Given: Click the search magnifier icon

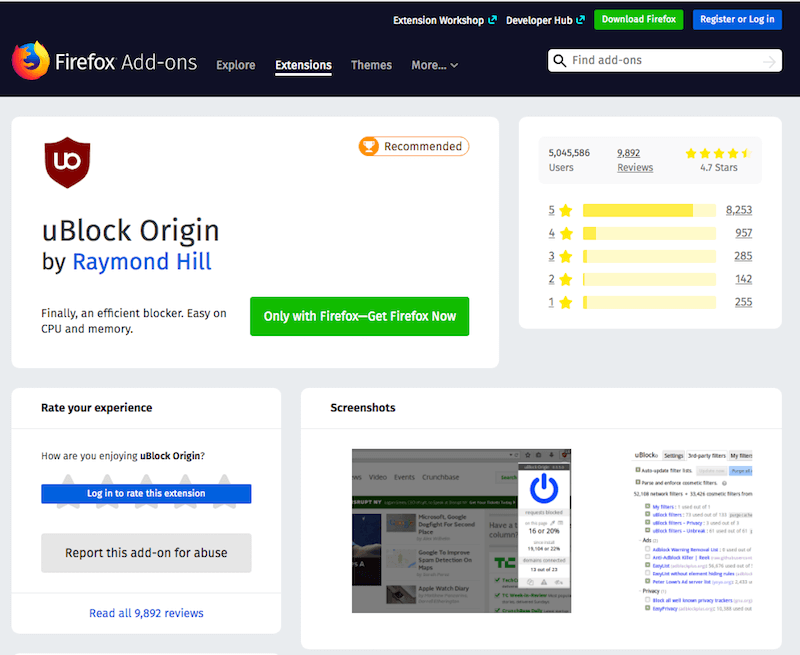Looking at the screenshot, I should 560,61.
